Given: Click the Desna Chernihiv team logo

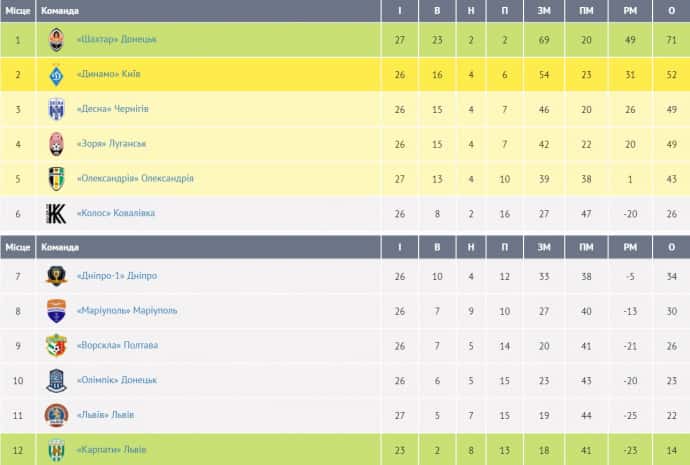Looking at the screenshot, I should click(x=57, y=109).
